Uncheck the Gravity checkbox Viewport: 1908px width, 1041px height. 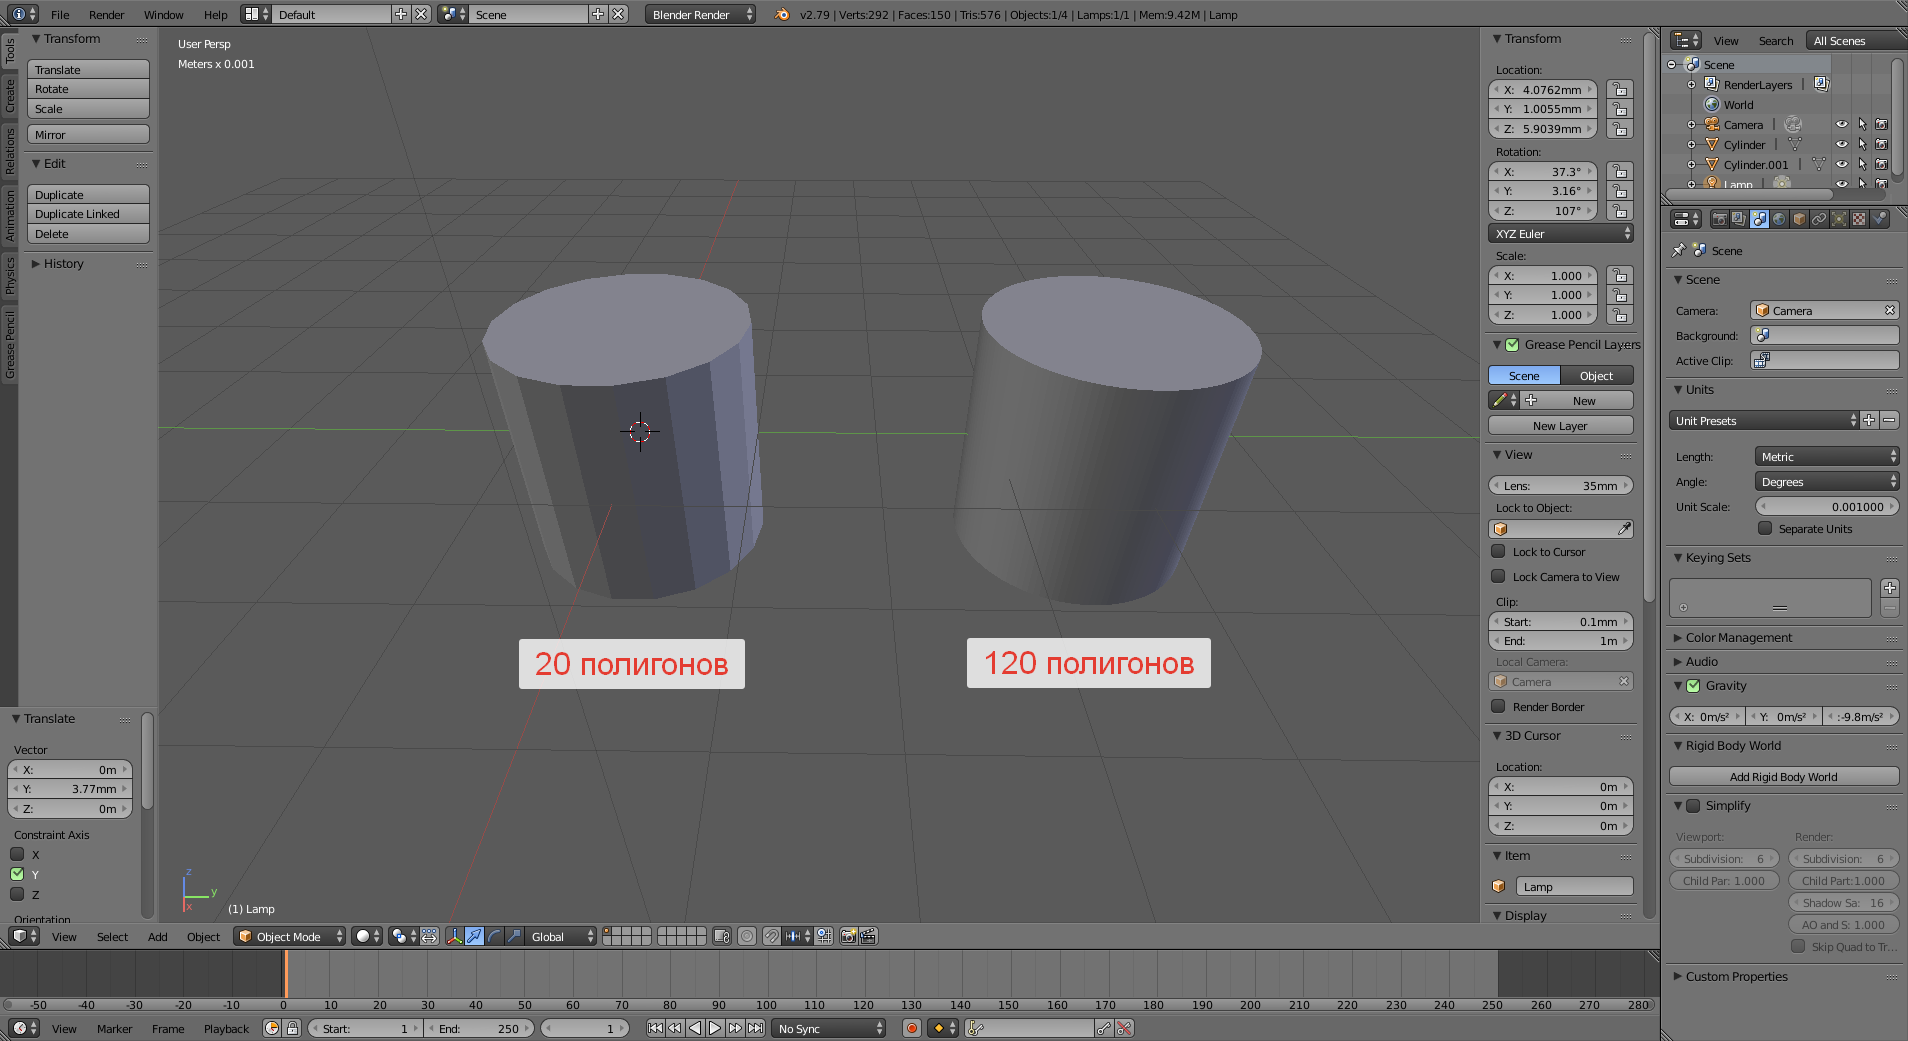pos(1693,686)
